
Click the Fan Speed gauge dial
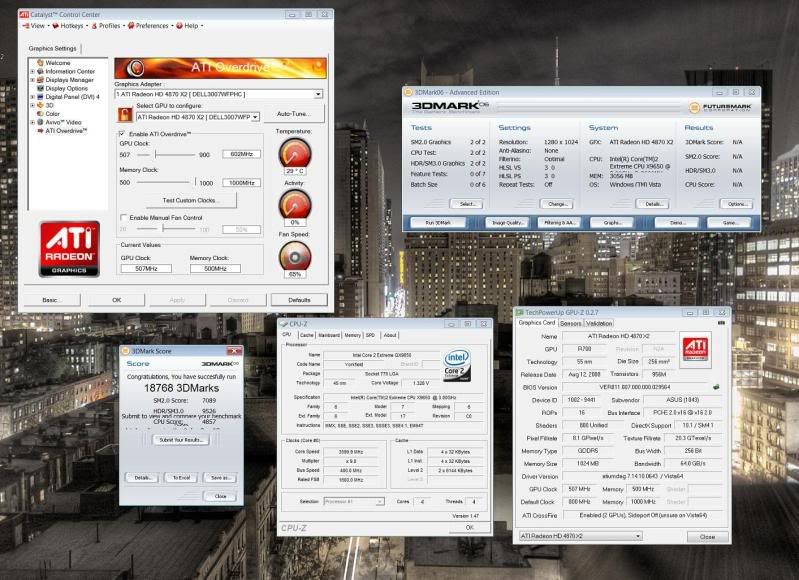(x=295, y=255)
